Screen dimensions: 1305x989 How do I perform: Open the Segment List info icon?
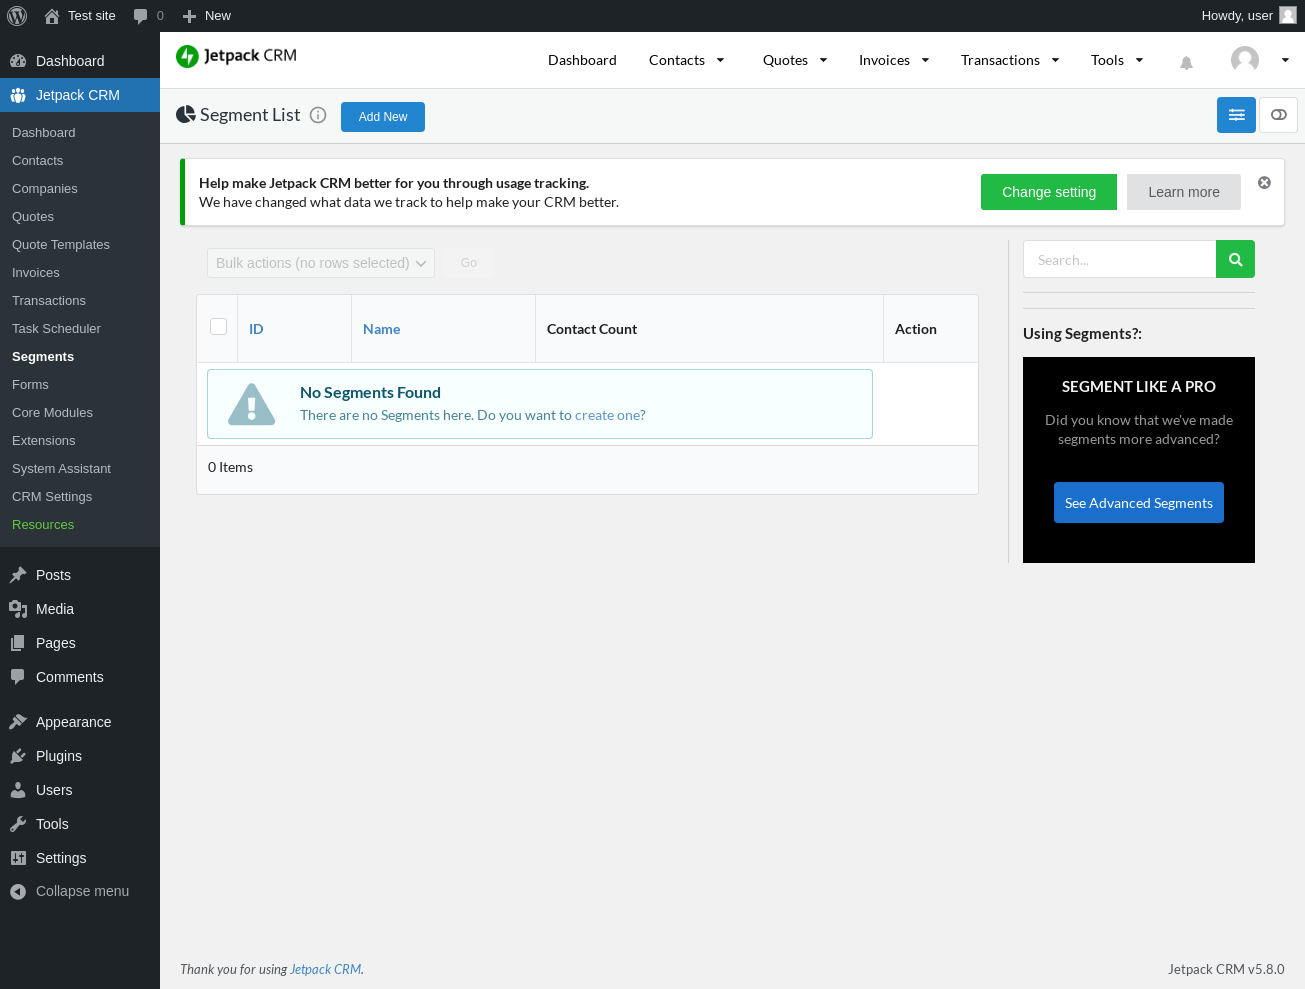point(318,115)
